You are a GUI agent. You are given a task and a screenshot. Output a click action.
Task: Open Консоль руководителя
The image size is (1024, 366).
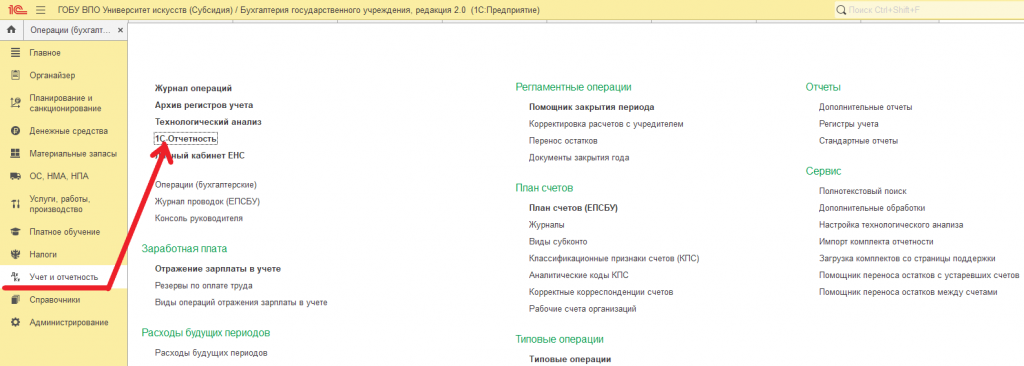tap(199, 218)
